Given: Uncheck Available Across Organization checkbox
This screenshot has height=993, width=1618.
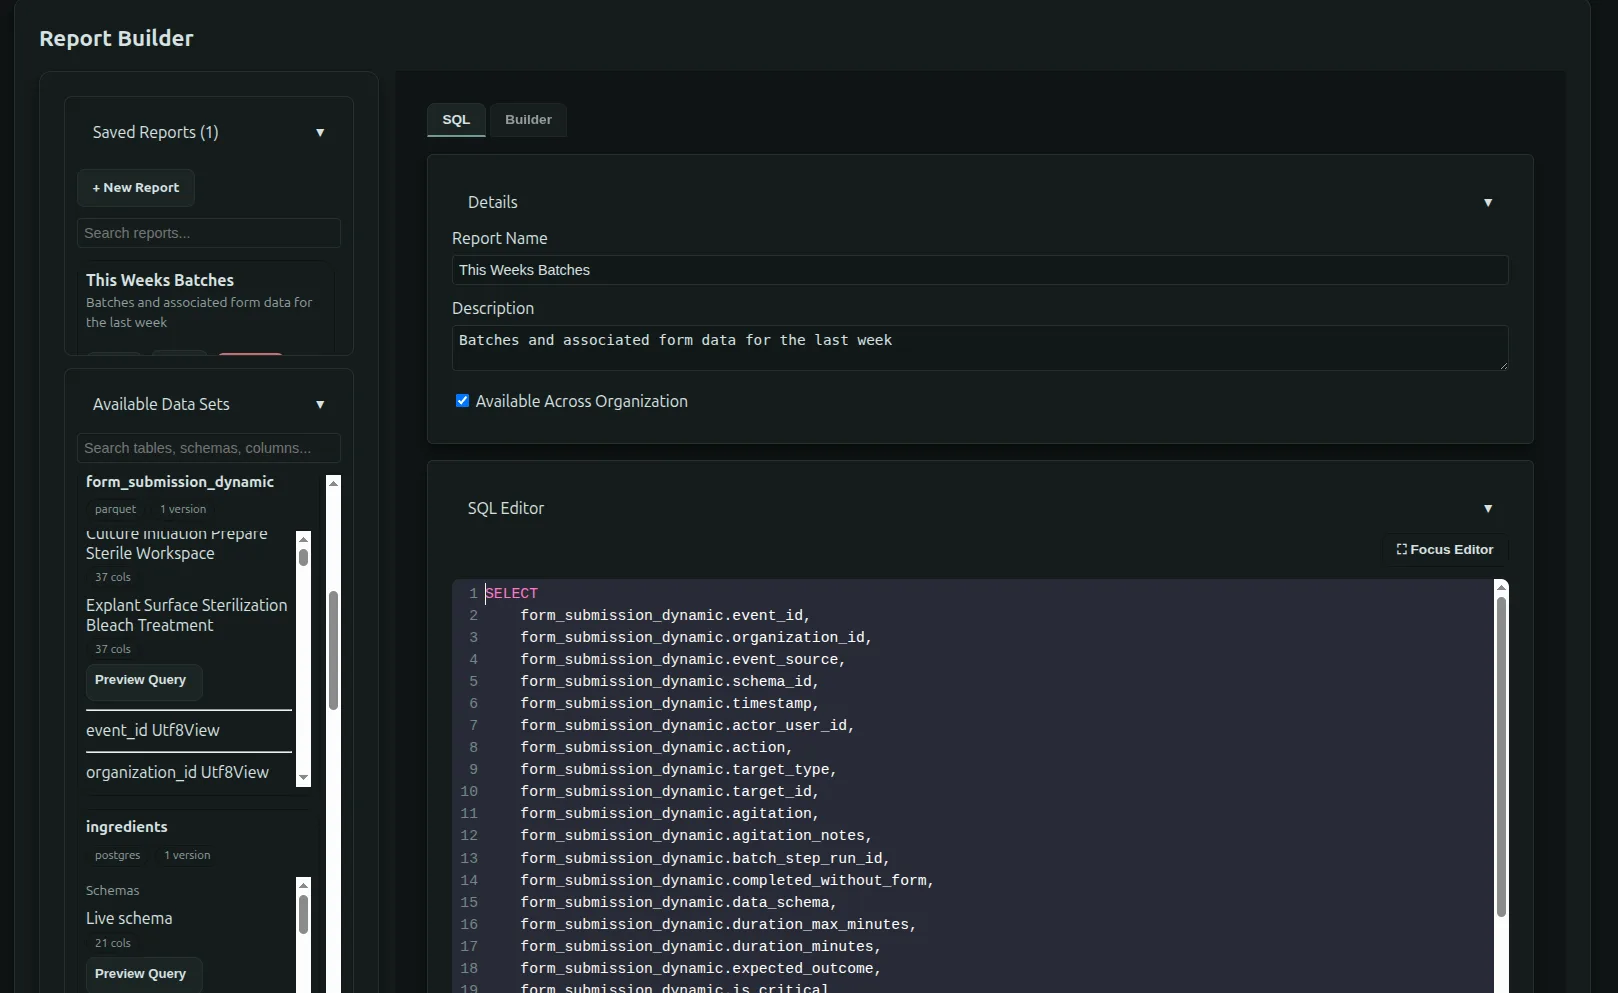Looking at the screenshot, I should (x=462, y=401).
